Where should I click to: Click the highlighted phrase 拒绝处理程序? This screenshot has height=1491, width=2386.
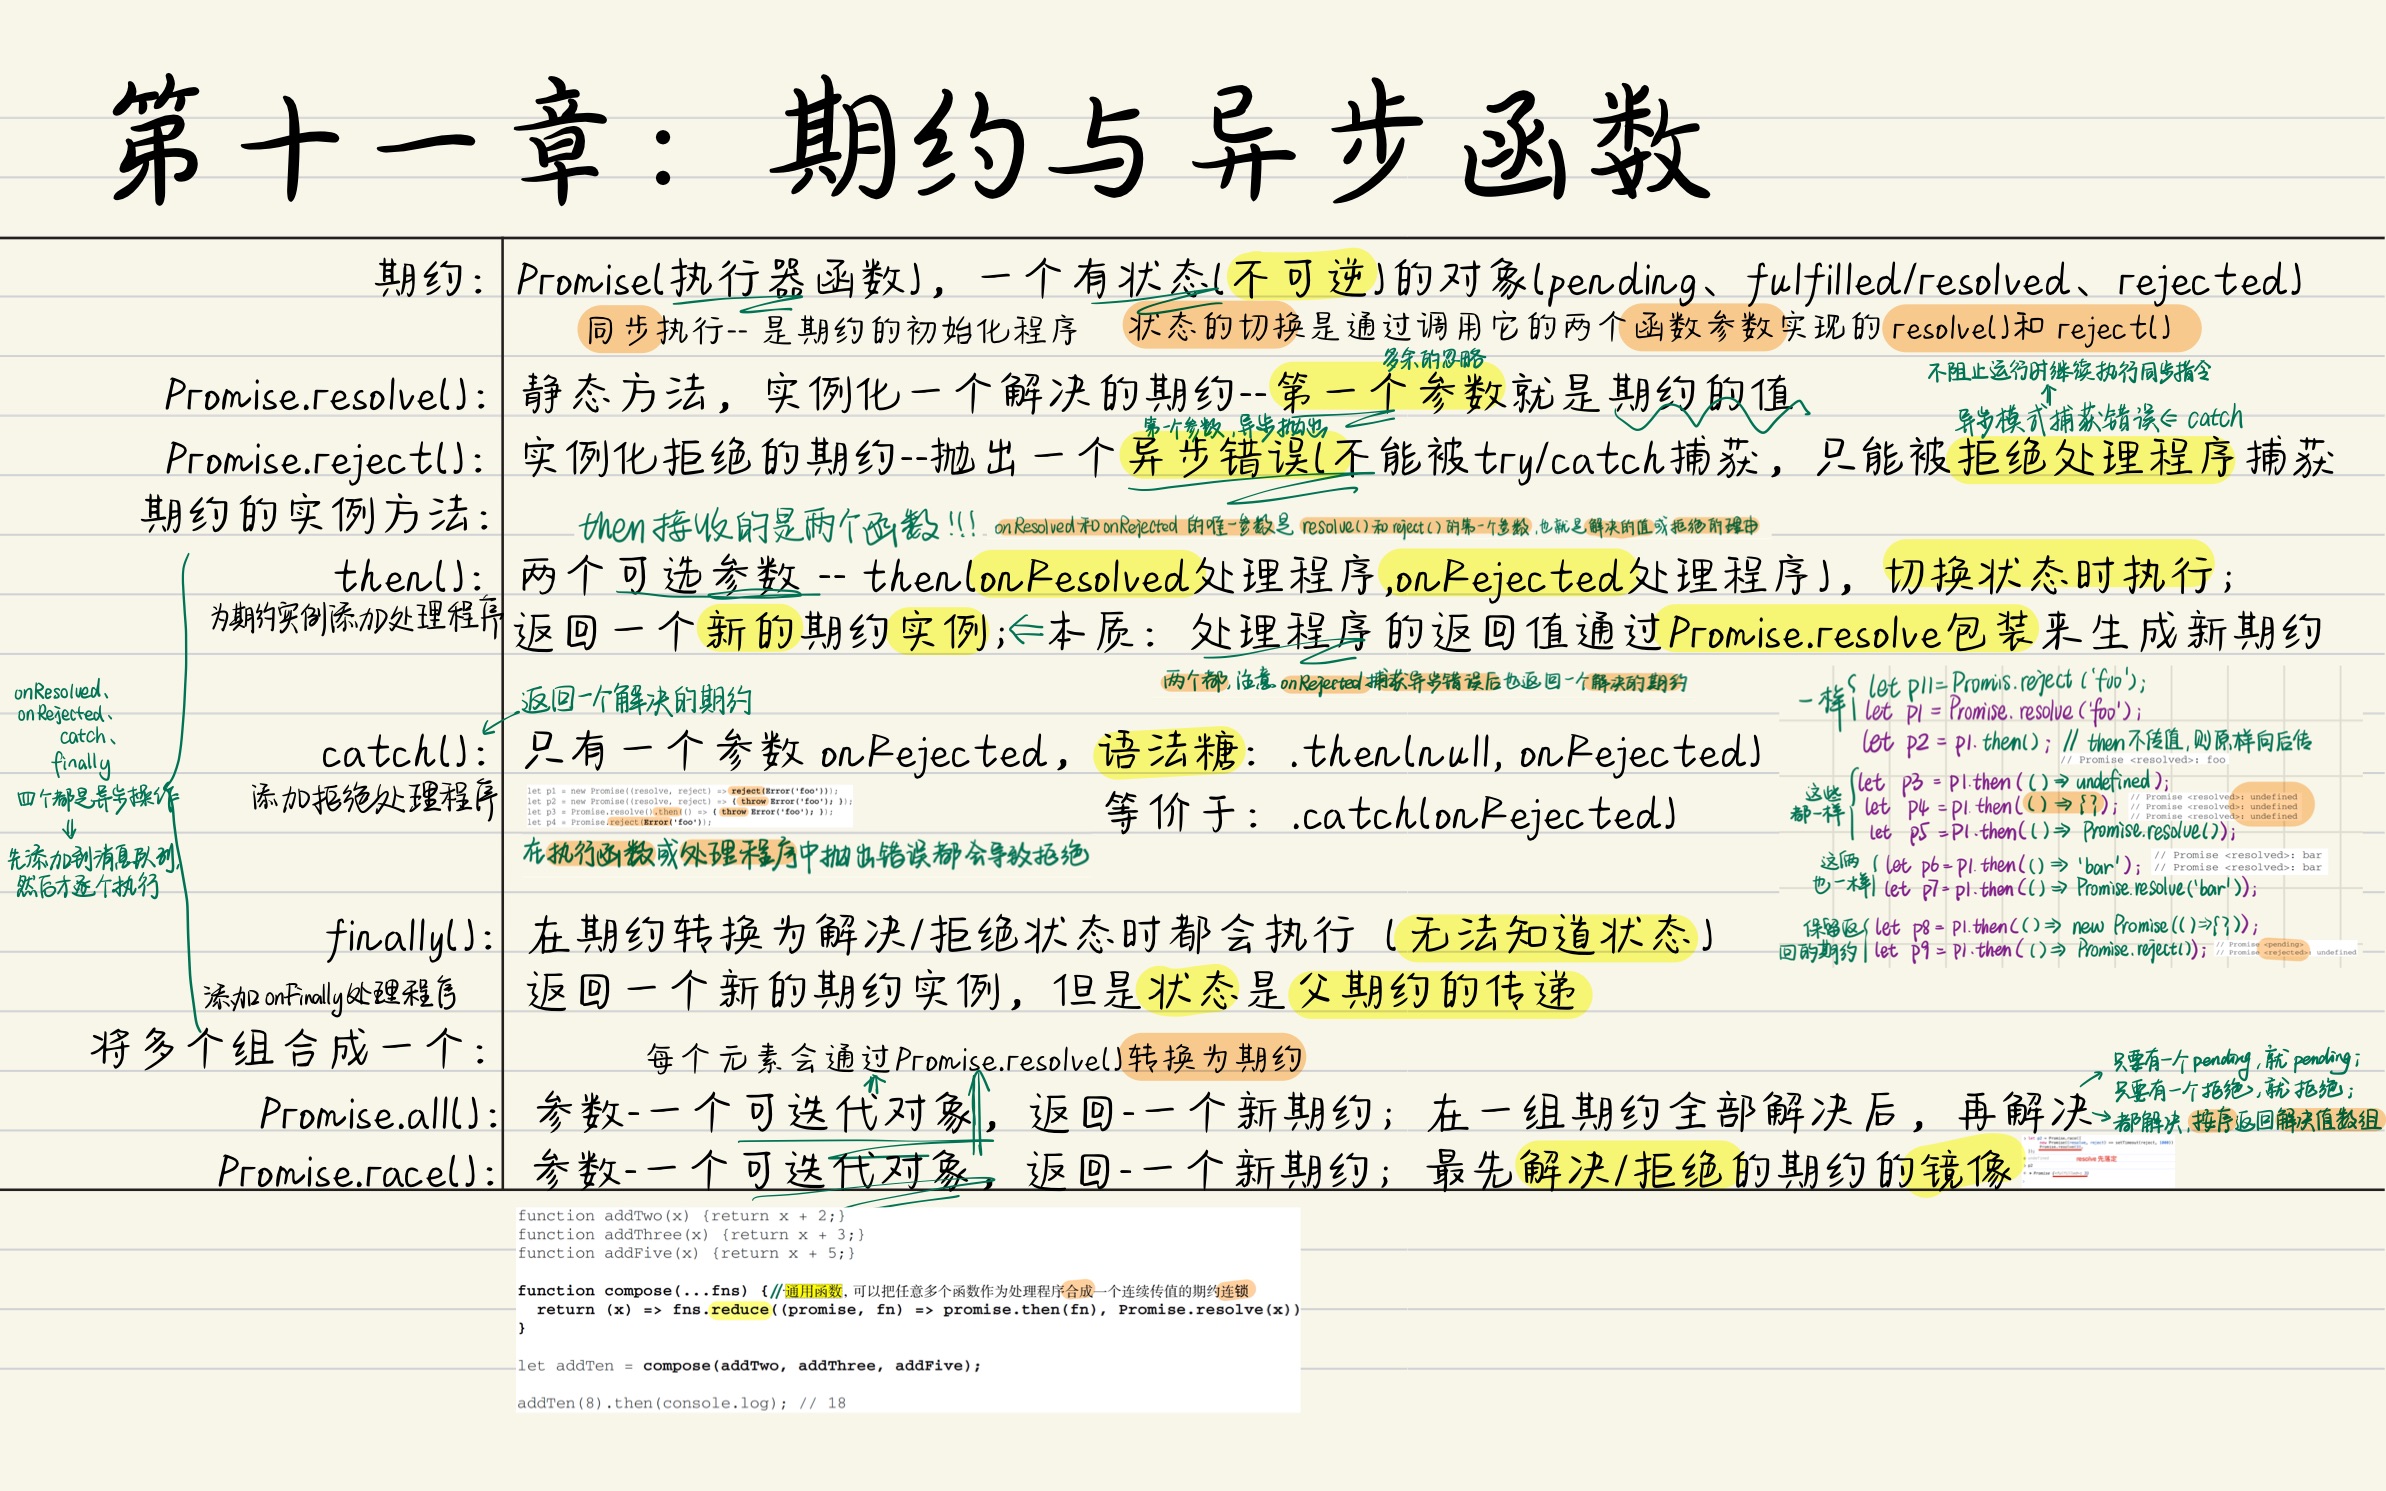pos(2094,458)
